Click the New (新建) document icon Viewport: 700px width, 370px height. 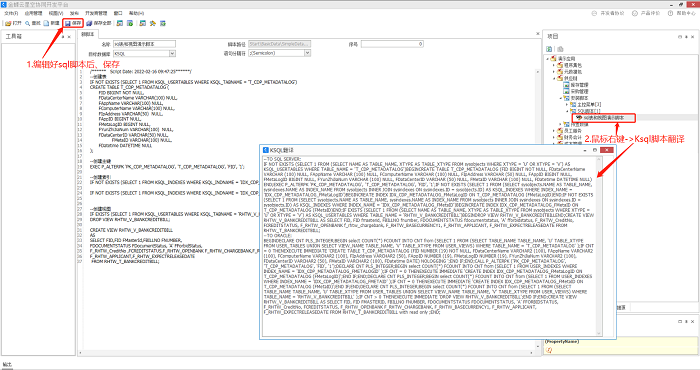(46, 23)
